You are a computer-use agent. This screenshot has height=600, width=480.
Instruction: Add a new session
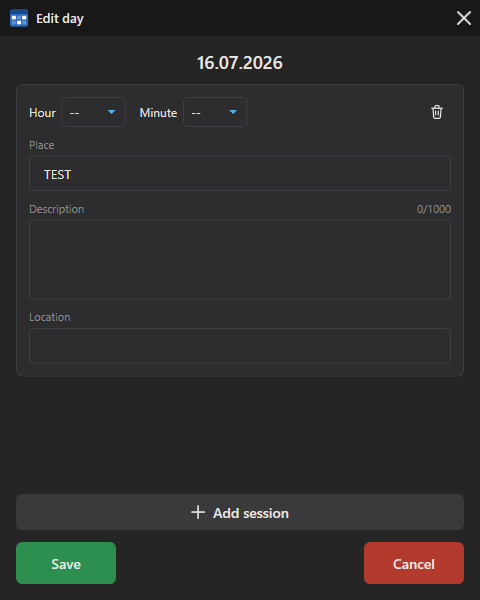240,512
